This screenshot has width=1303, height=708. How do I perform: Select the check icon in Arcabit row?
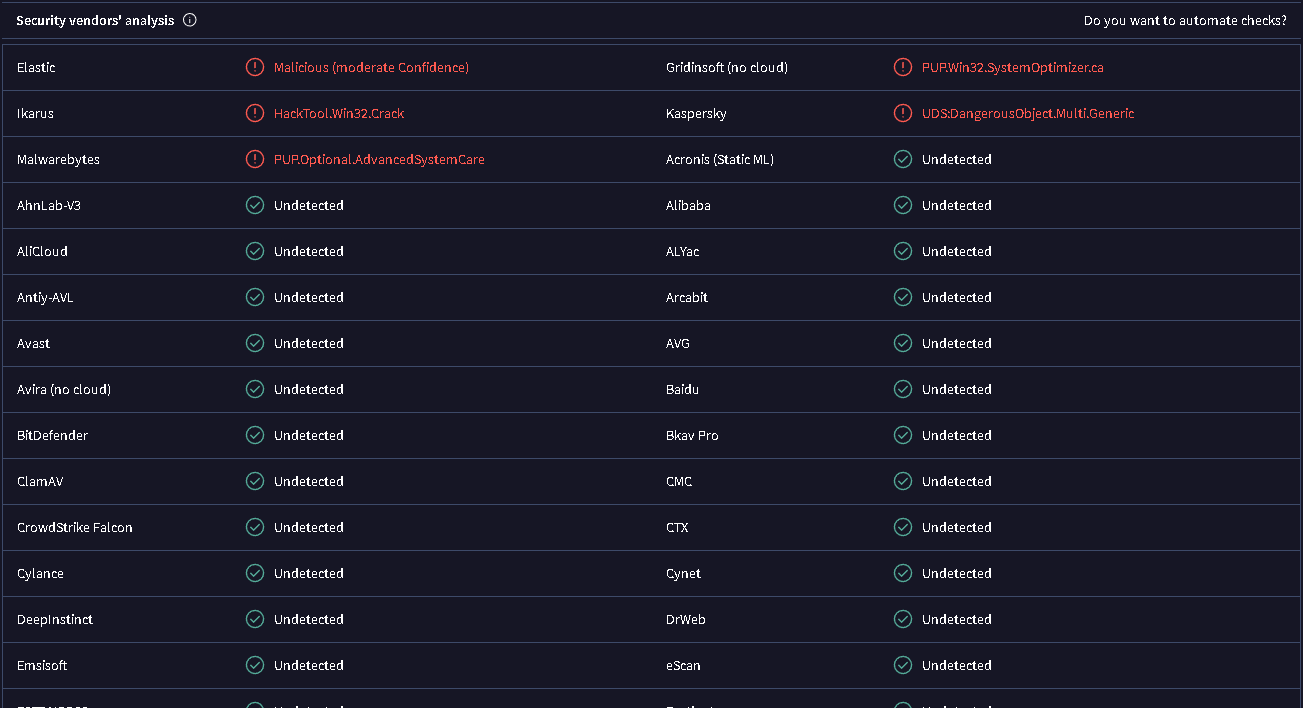click(903, 297)
